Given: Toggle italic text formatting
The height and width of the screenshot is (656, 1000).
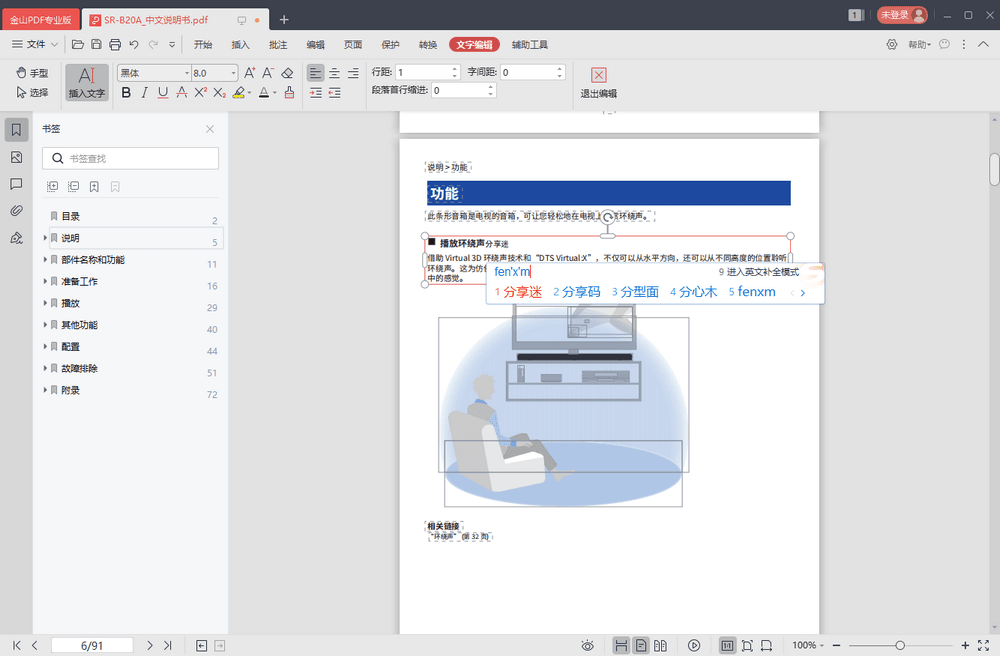Looking at the screenshot, I should point(144,93).
